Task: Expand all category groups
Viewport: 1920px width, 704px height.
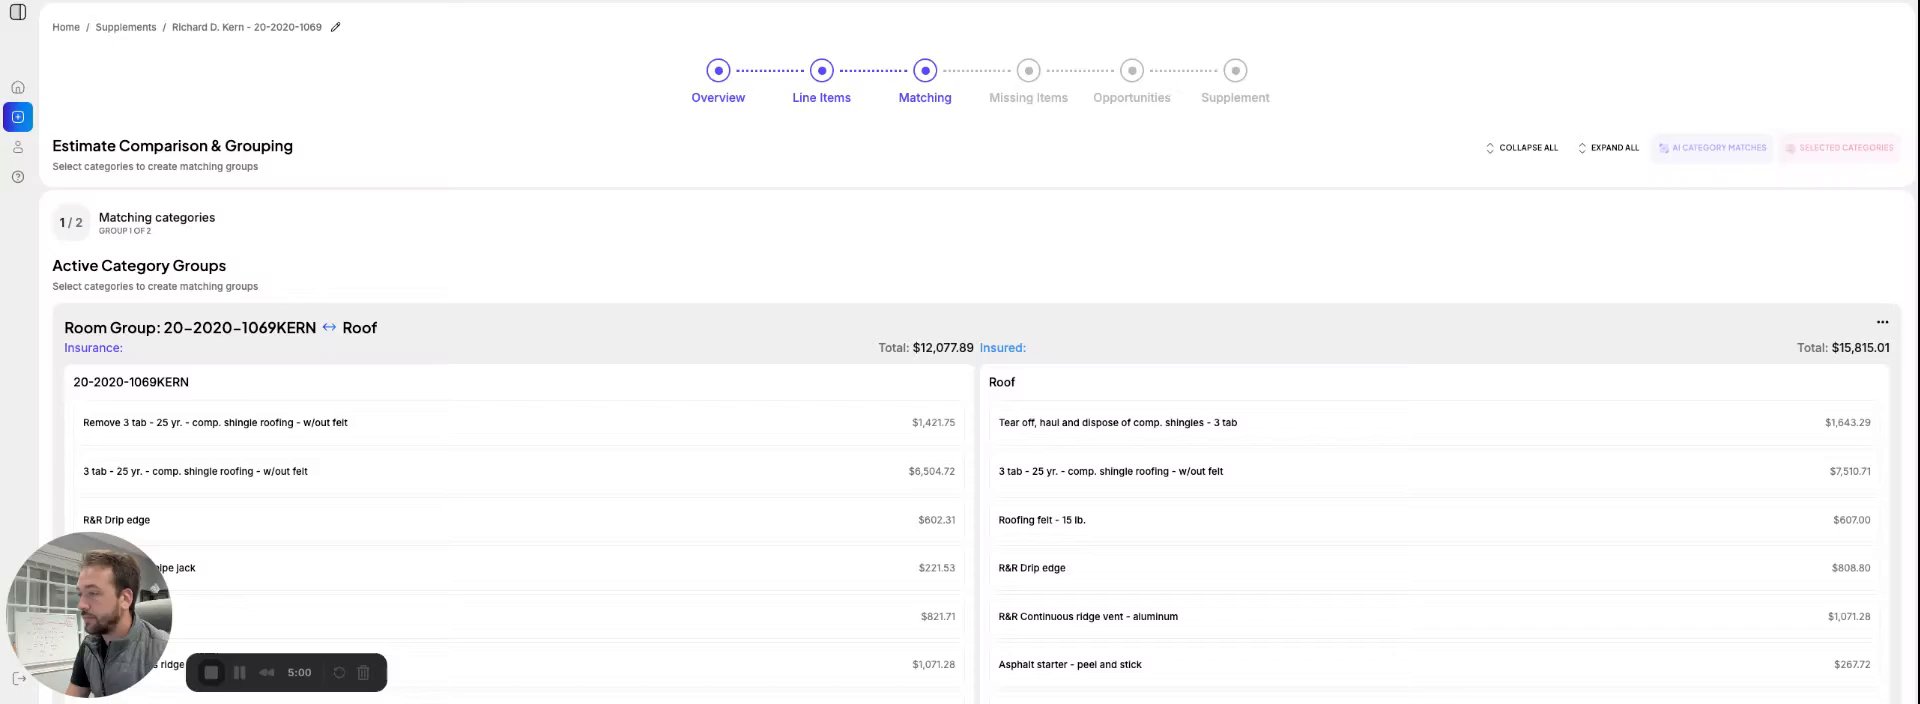Action: click(x=1608, y=148)
